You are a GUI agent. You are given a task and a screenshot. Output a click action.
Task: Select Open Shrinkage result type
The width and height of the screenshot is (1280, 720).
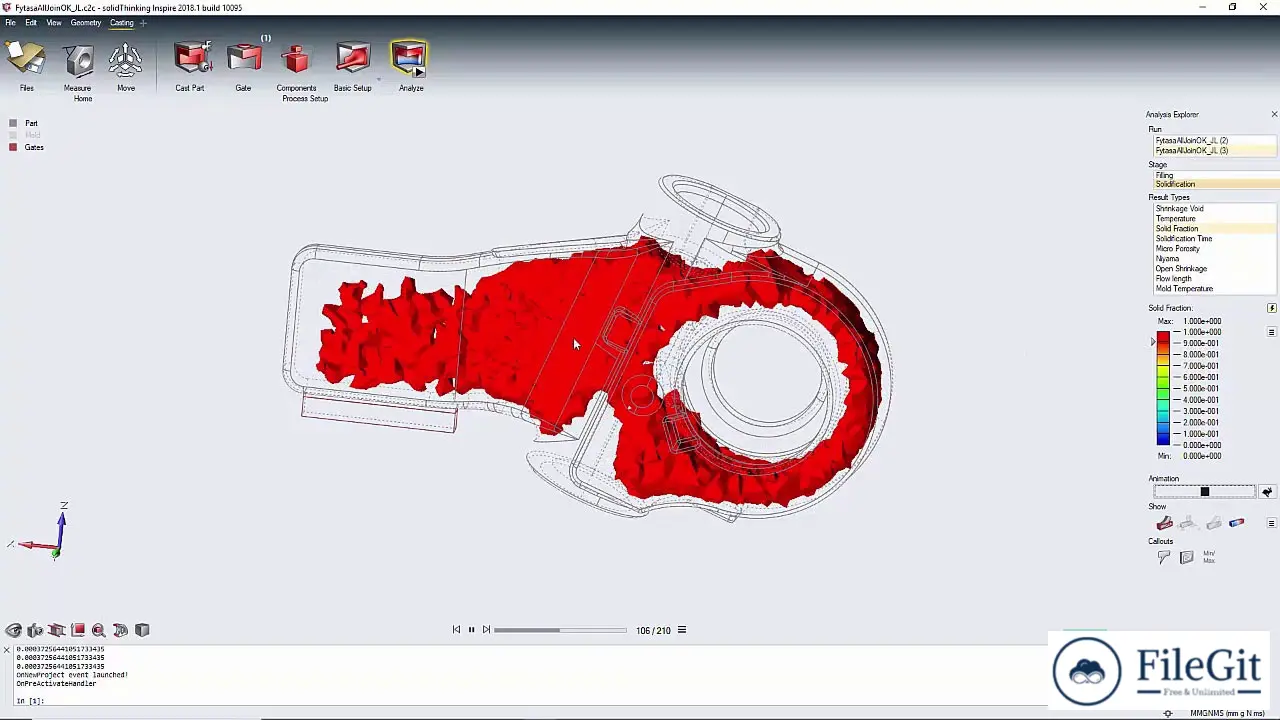click(x=1213, y=269)
